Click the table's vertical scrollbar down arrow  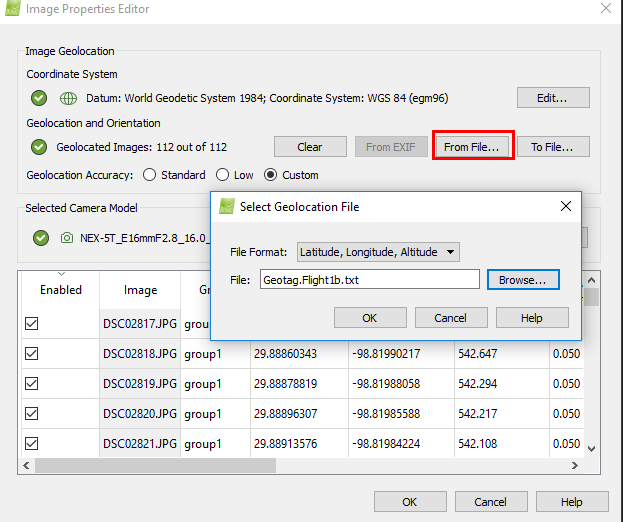pos(591,449)
